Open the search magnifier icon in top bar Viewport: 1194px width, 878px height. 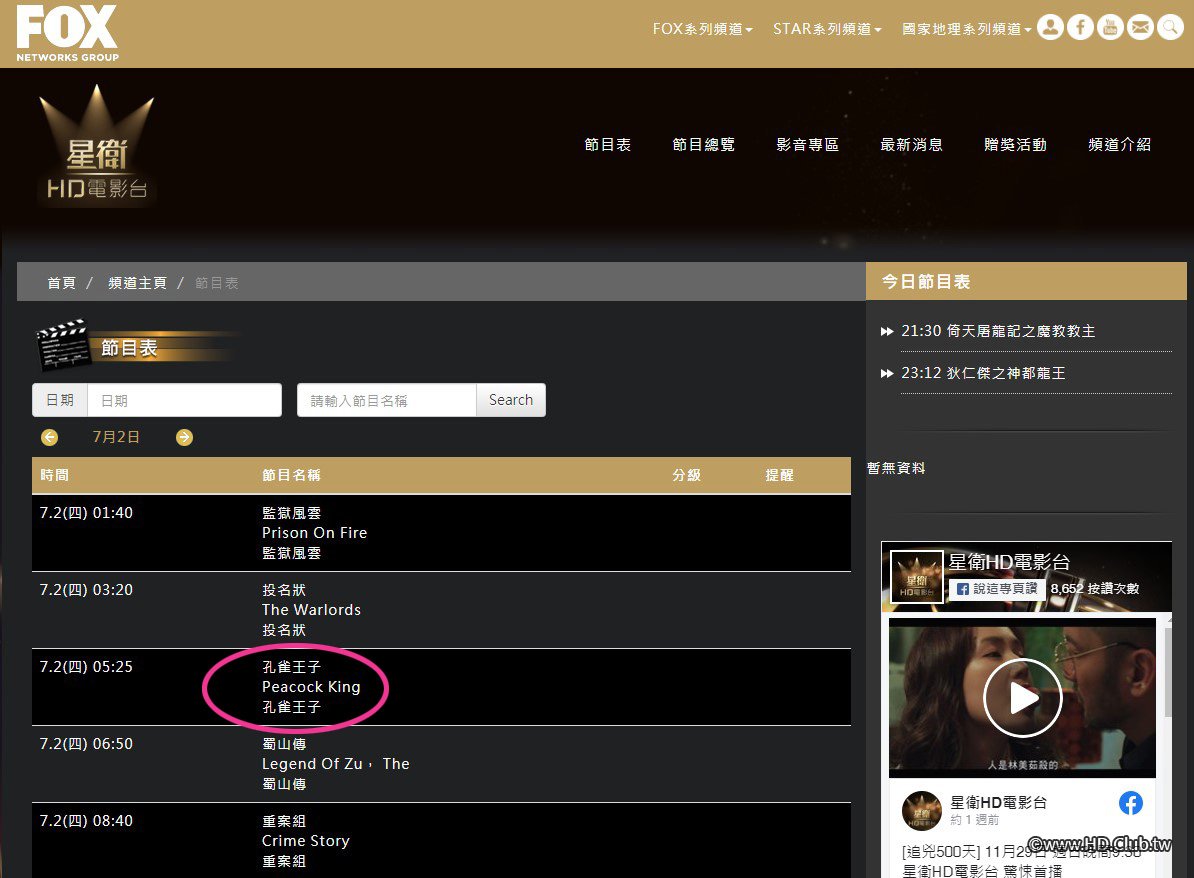[1170, 27]
